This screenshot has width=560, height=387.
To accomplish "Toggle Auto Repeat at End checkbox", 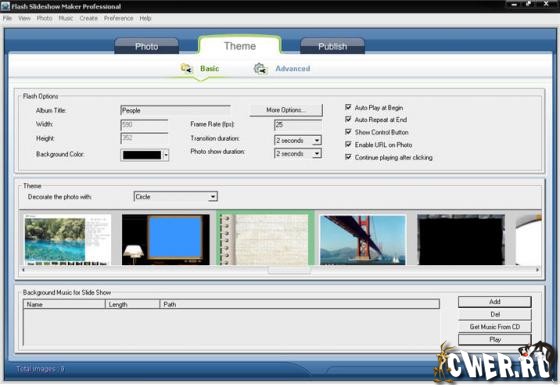I will [x=348, y=119].
